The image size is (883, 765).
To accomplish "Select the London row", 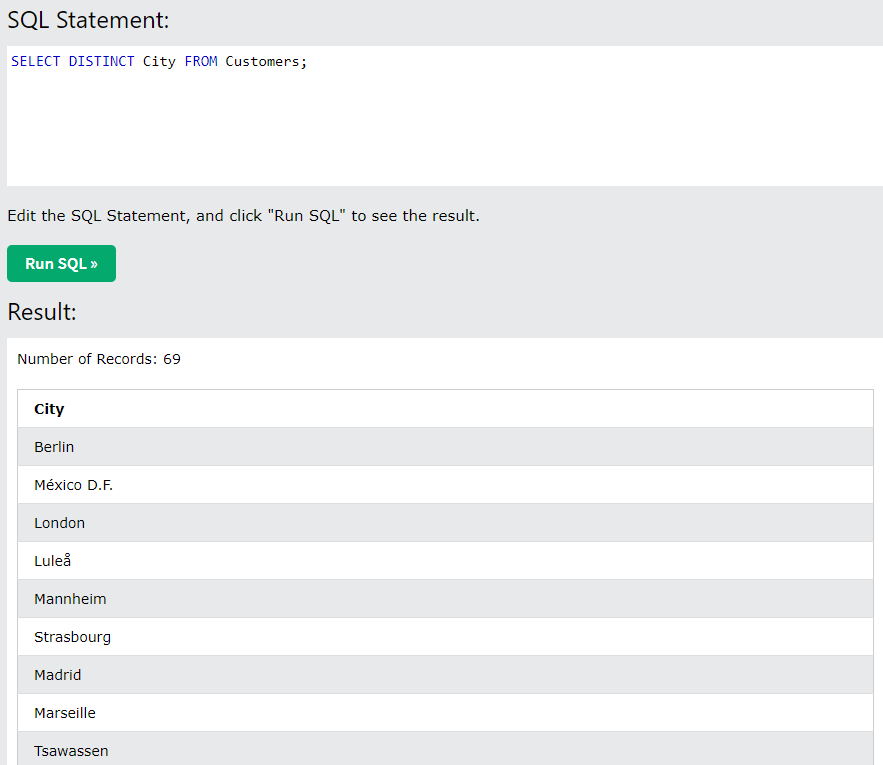I will coord(445,523).
